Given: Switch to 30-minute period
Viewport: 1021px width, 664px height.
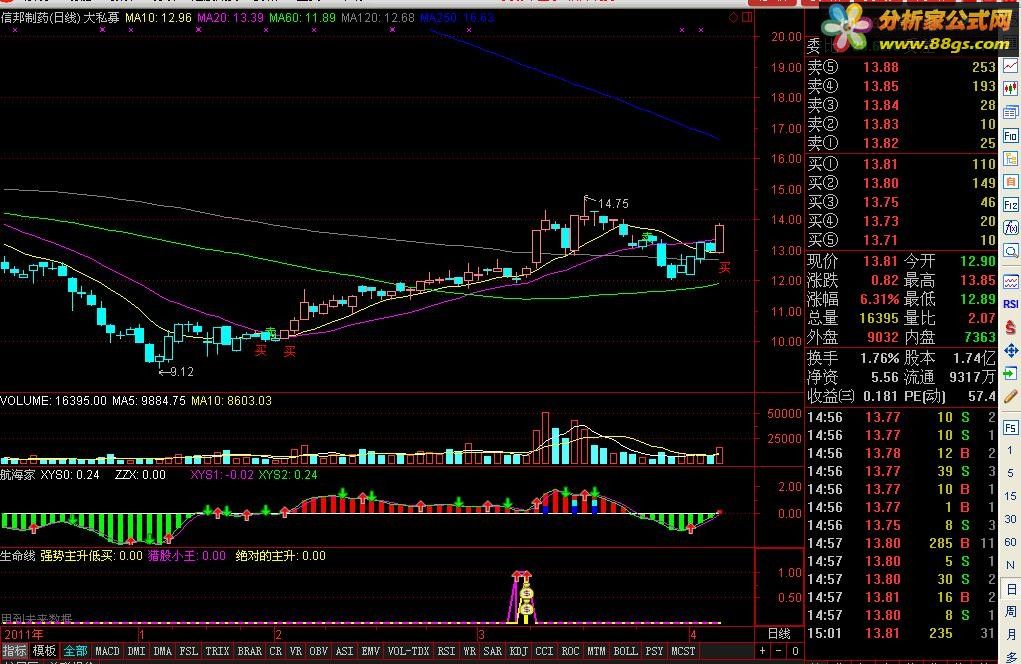Looking at the screenshot, I should click(1010, 519).
